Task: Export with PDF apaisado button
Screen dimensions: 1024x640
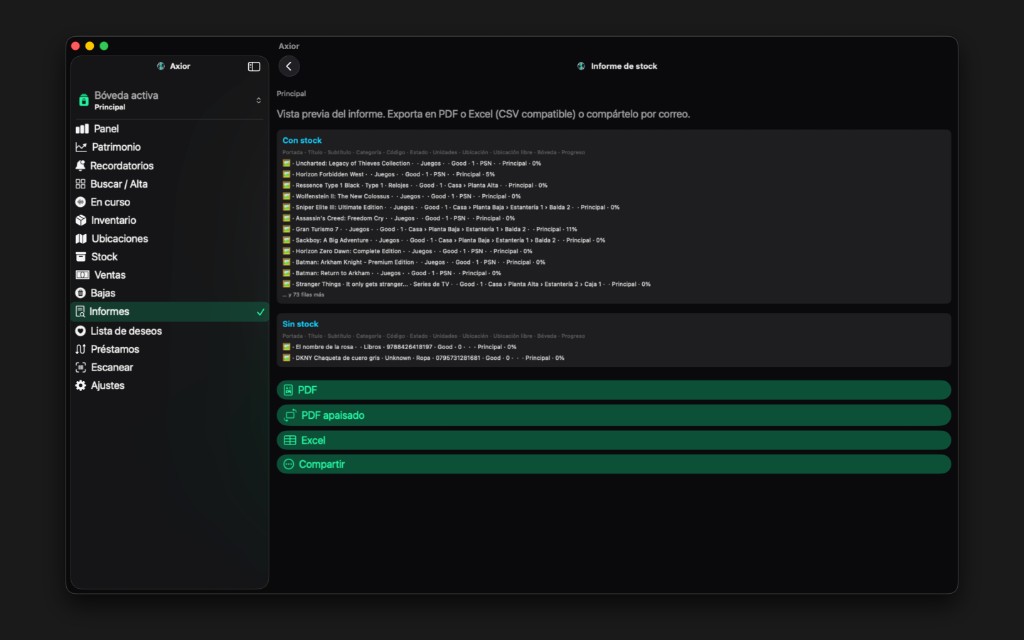Action: tap(614, 415)
